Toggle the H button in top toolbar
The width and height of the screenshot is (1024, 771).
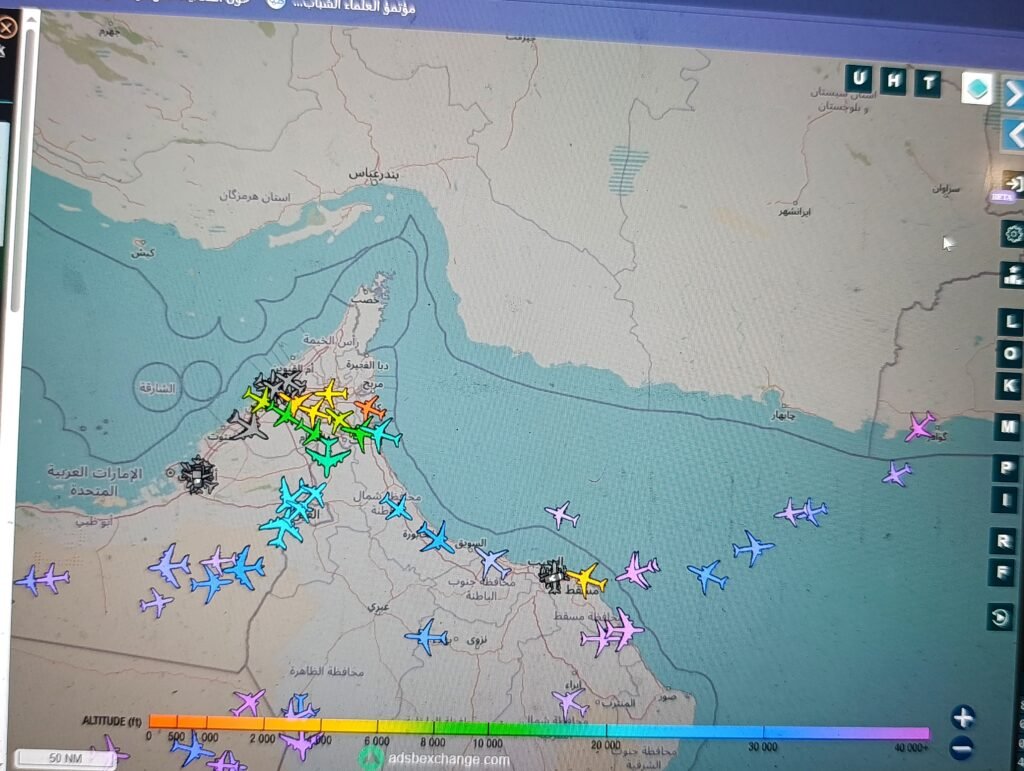893,81
